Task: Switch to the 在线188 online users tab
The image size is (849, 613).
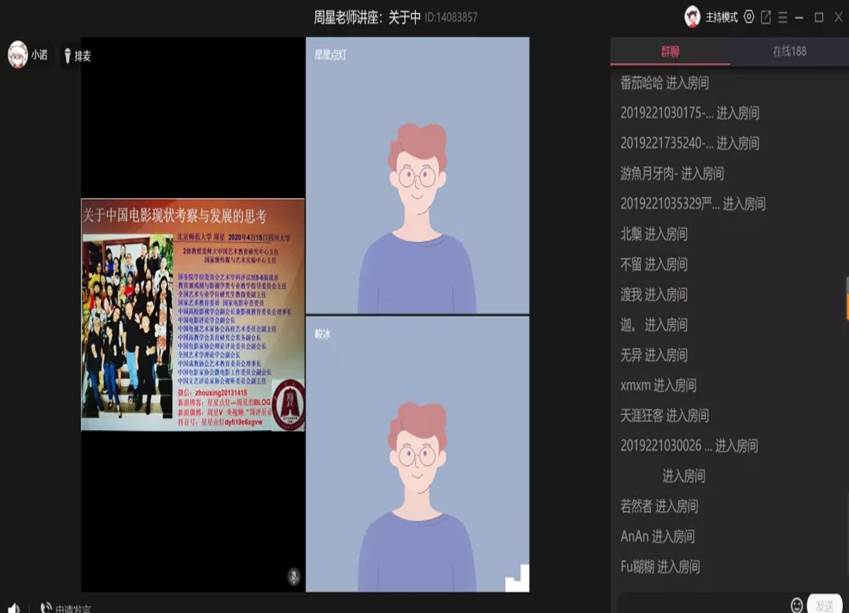Action: pyautogui.click(x=789, y=51)
